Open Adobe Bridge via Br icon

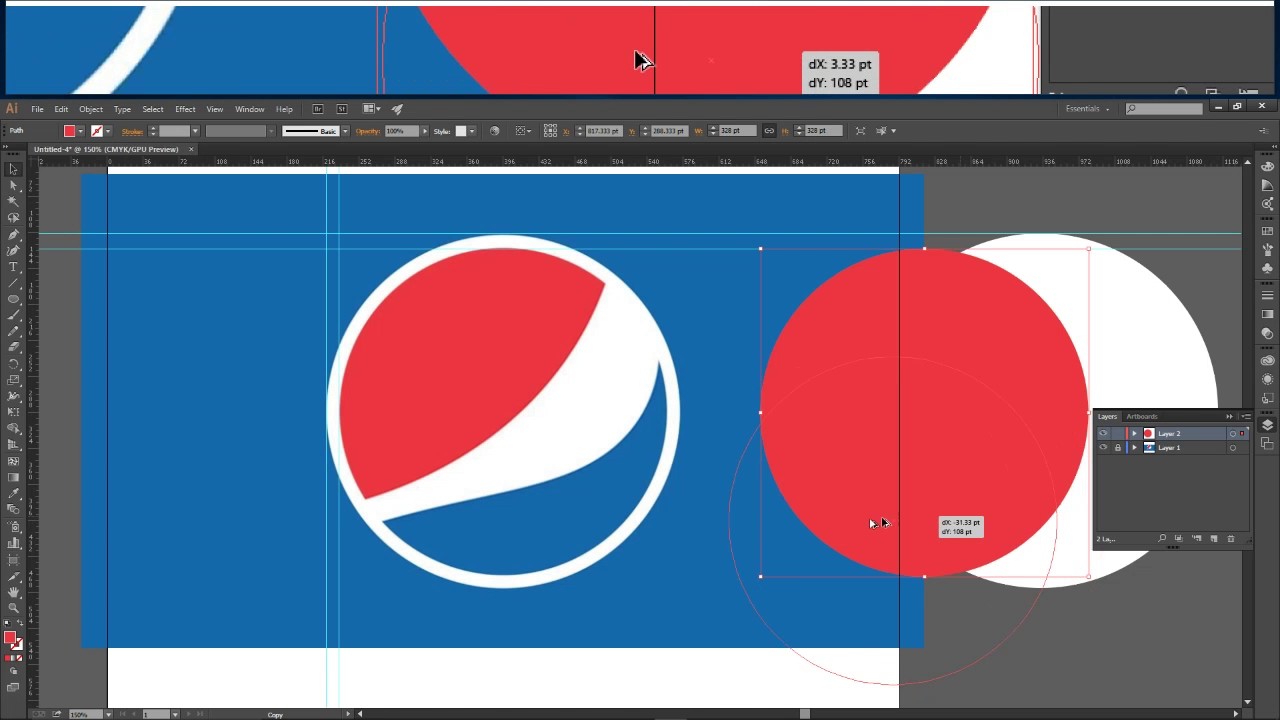318,109
